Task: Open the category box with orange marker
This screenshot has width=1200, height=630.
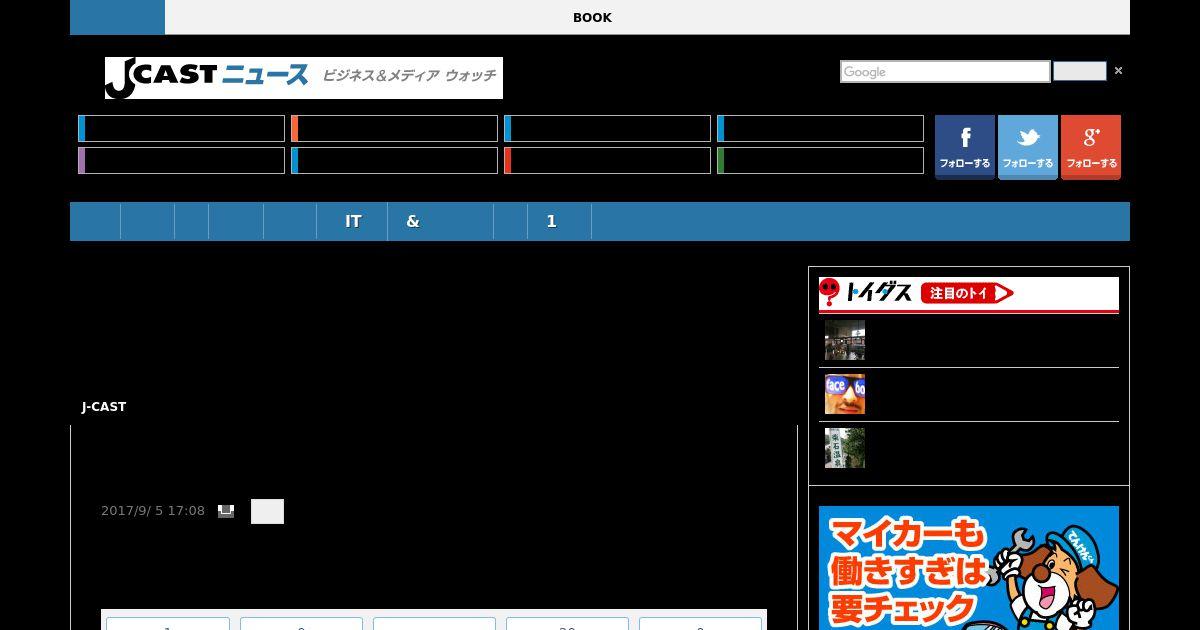Action: pos(394,128)
